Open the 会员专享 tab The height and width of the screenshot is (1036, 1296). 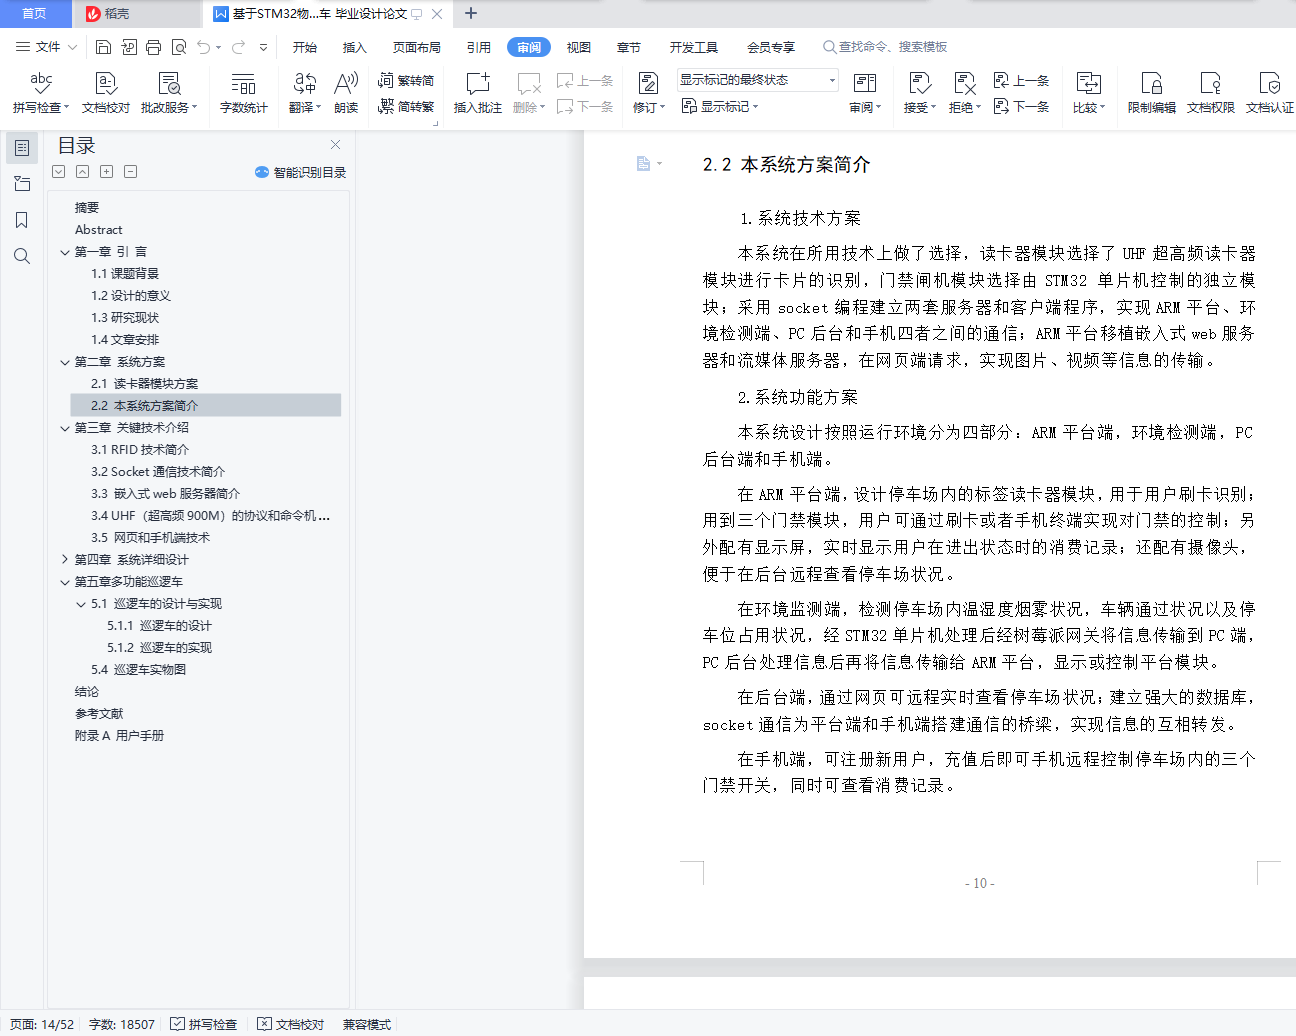(x=771, y=47)
